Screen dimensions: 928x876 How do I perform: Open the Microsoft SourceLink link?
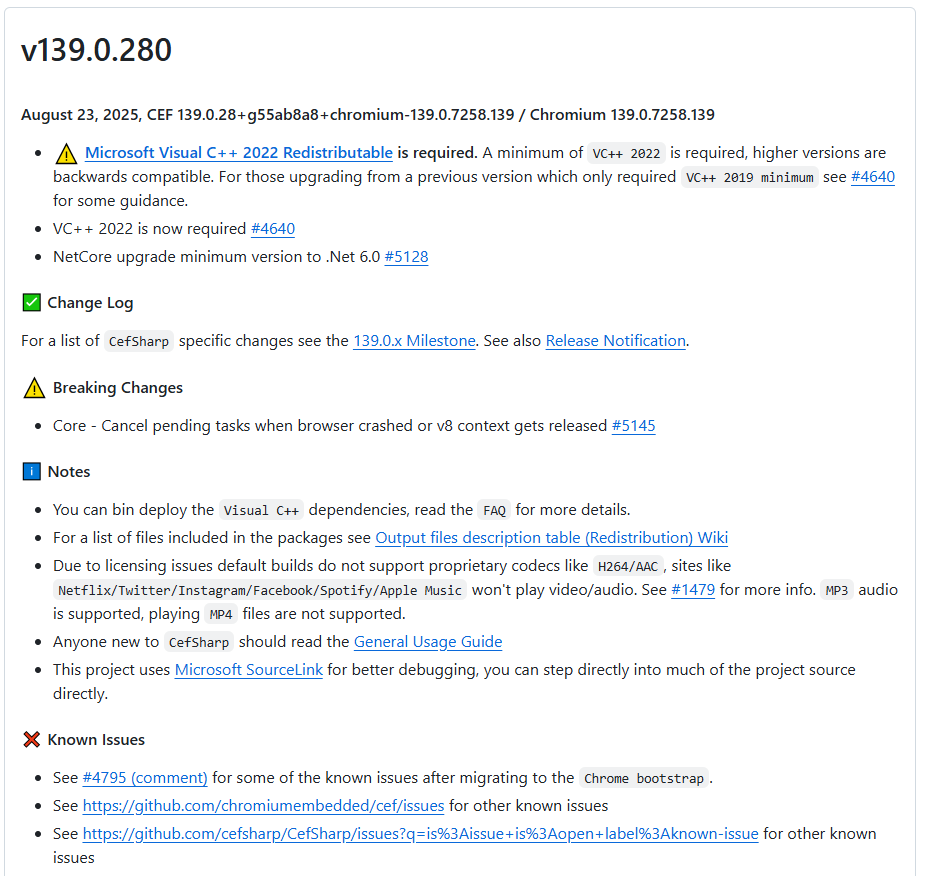point(249,669)
